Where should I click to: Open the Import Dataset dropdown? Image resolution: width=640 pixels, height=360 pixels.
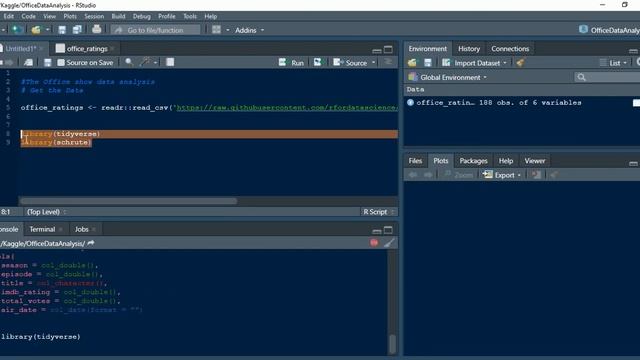pos(475,63)
